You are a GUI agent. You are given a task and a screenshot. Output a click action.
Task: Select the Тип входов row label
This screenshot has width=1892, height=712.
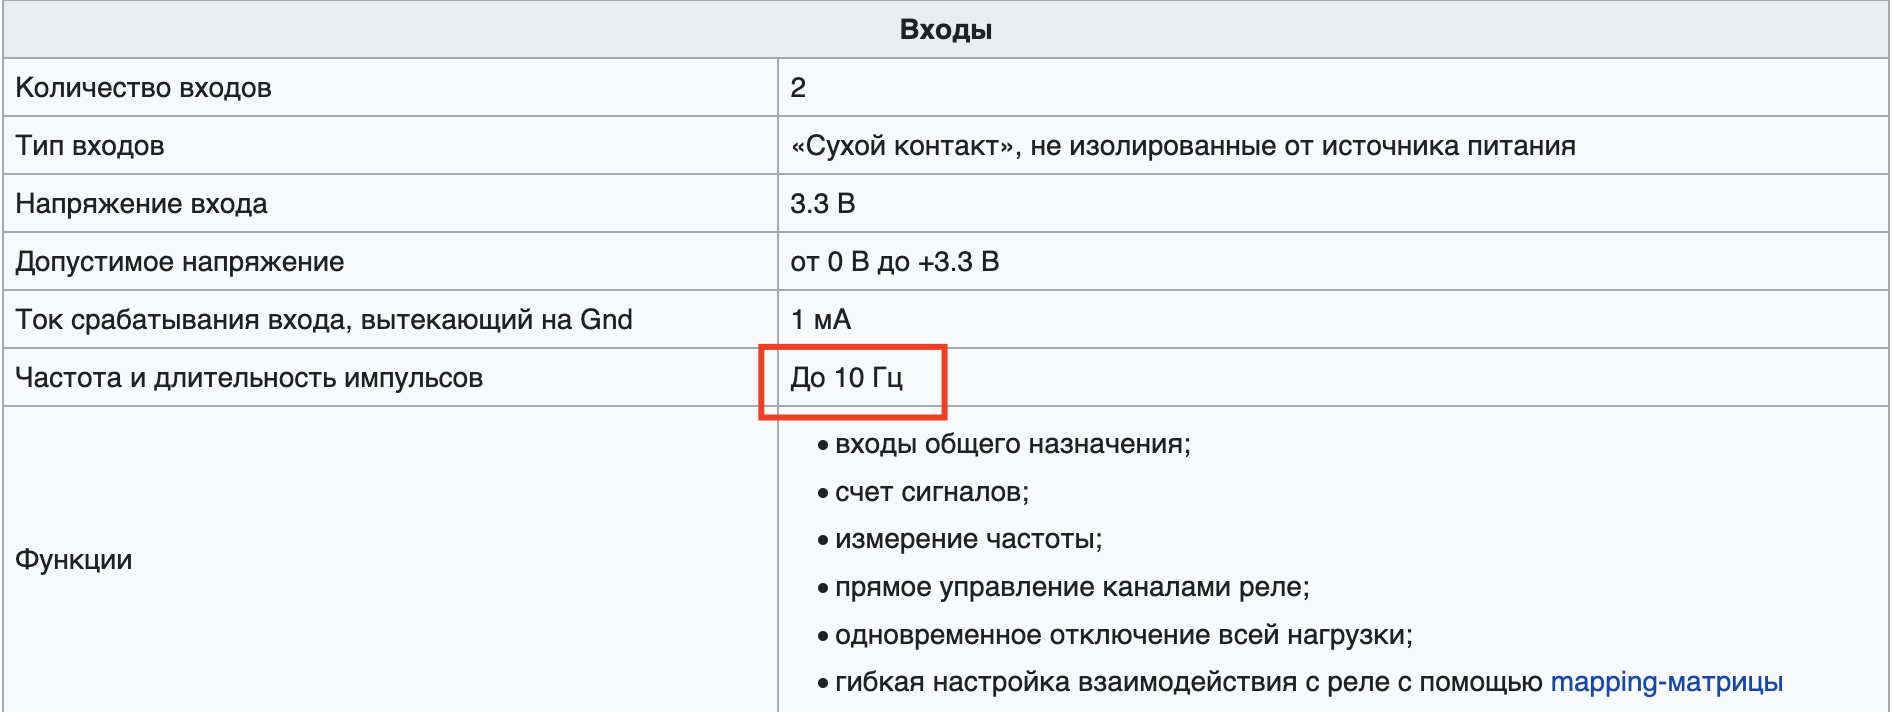tap(90, 146)
